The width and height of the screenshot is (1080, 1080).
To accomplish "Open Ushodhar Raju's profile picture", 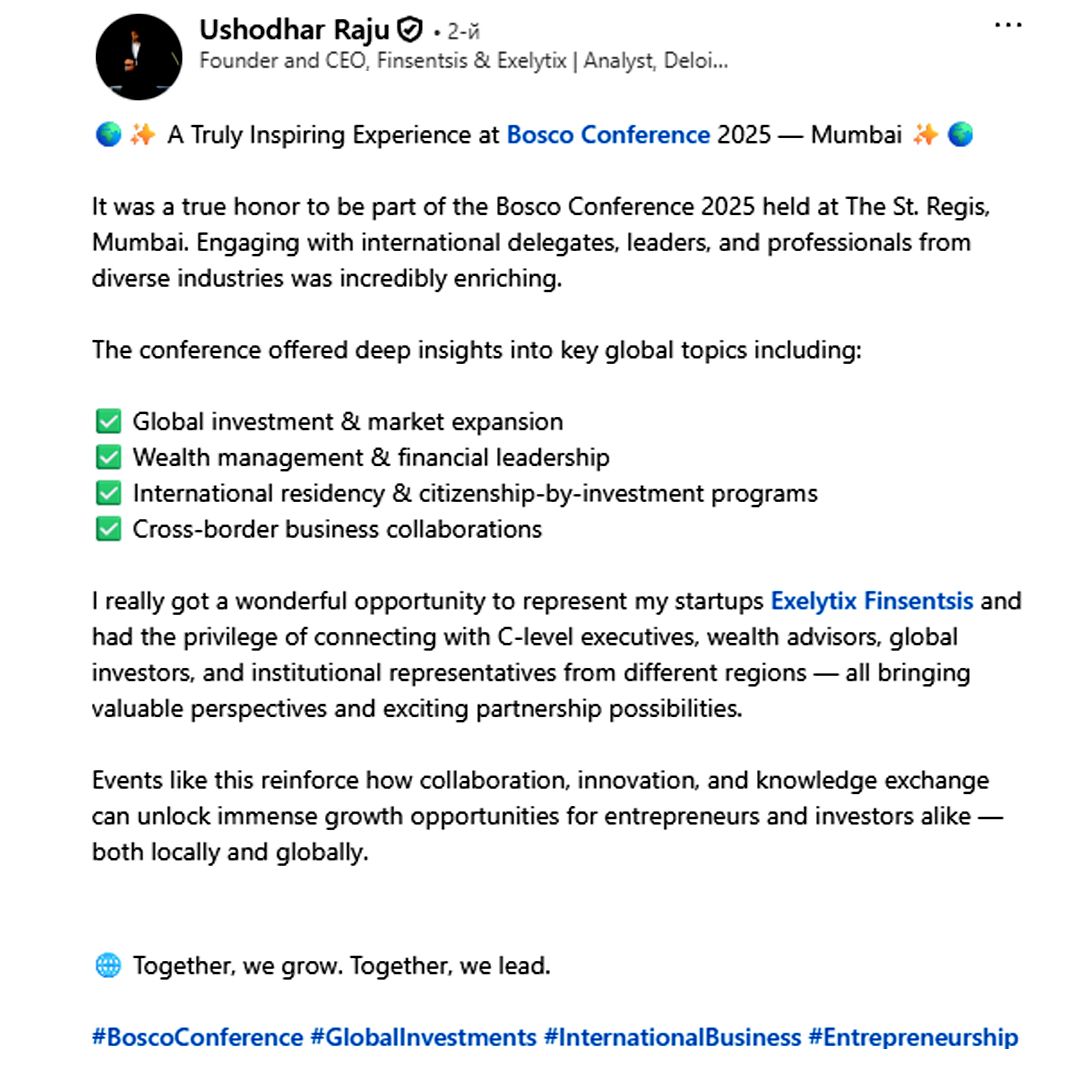I will tap(138, 56).
